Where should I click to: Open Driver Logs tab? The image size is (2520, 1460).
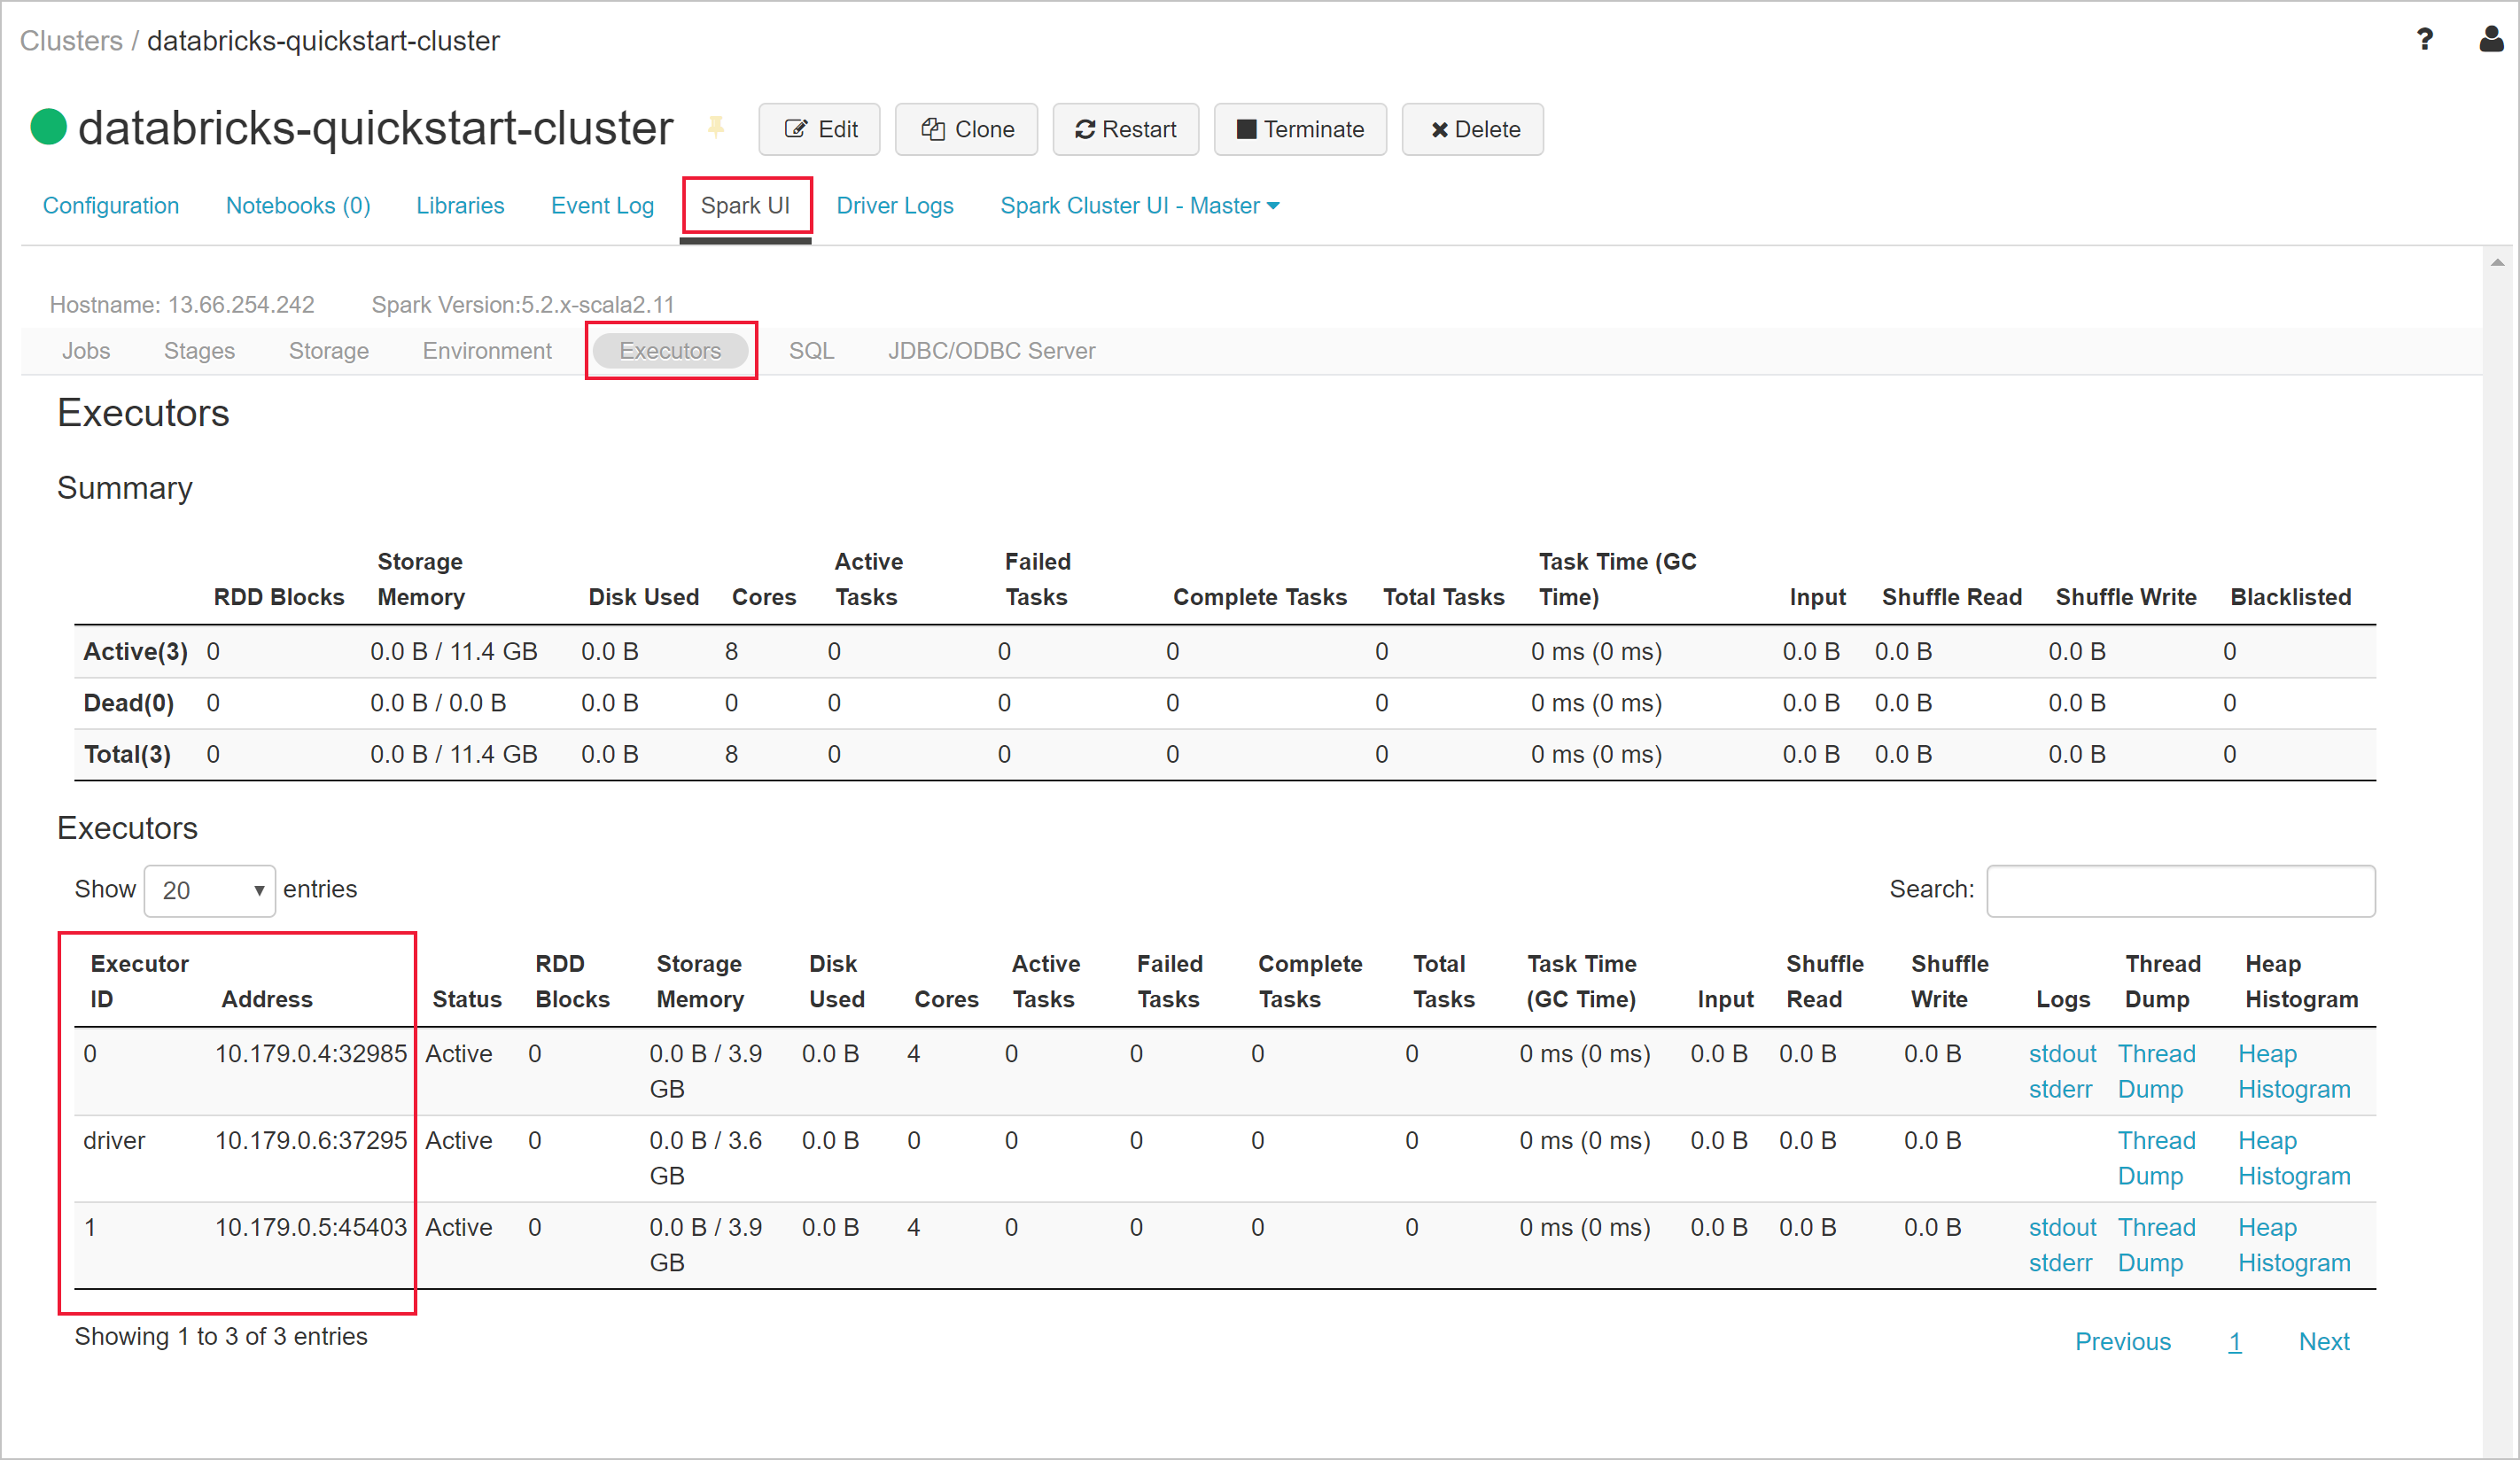pos(897,204)
